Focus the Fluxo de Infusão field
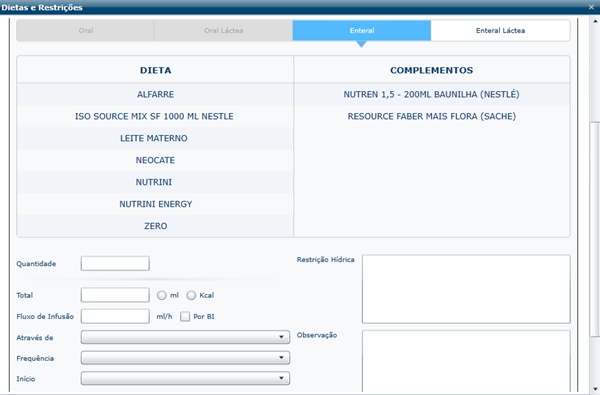Viewport: 600px width, 395px height. (x=115, y=317)
